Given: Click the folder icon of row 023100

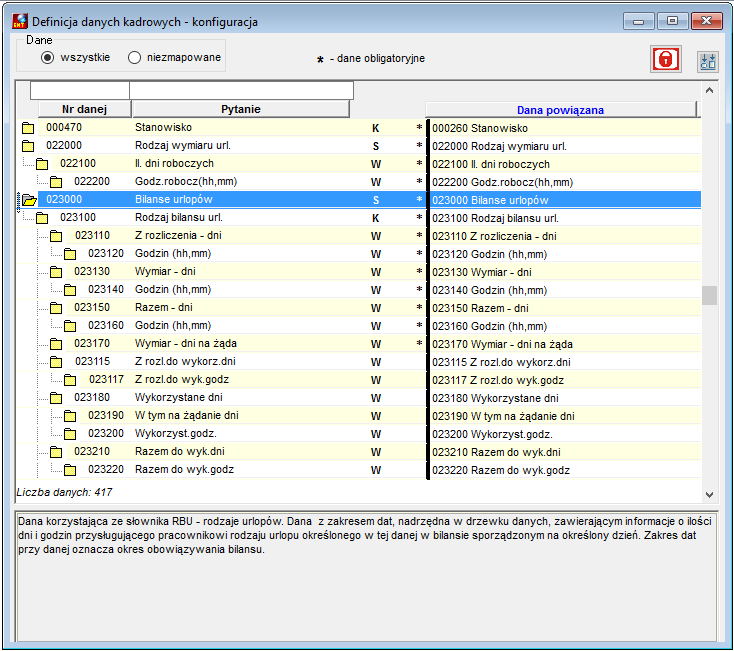Looking at the screenshot, I should tap(42, 218).
